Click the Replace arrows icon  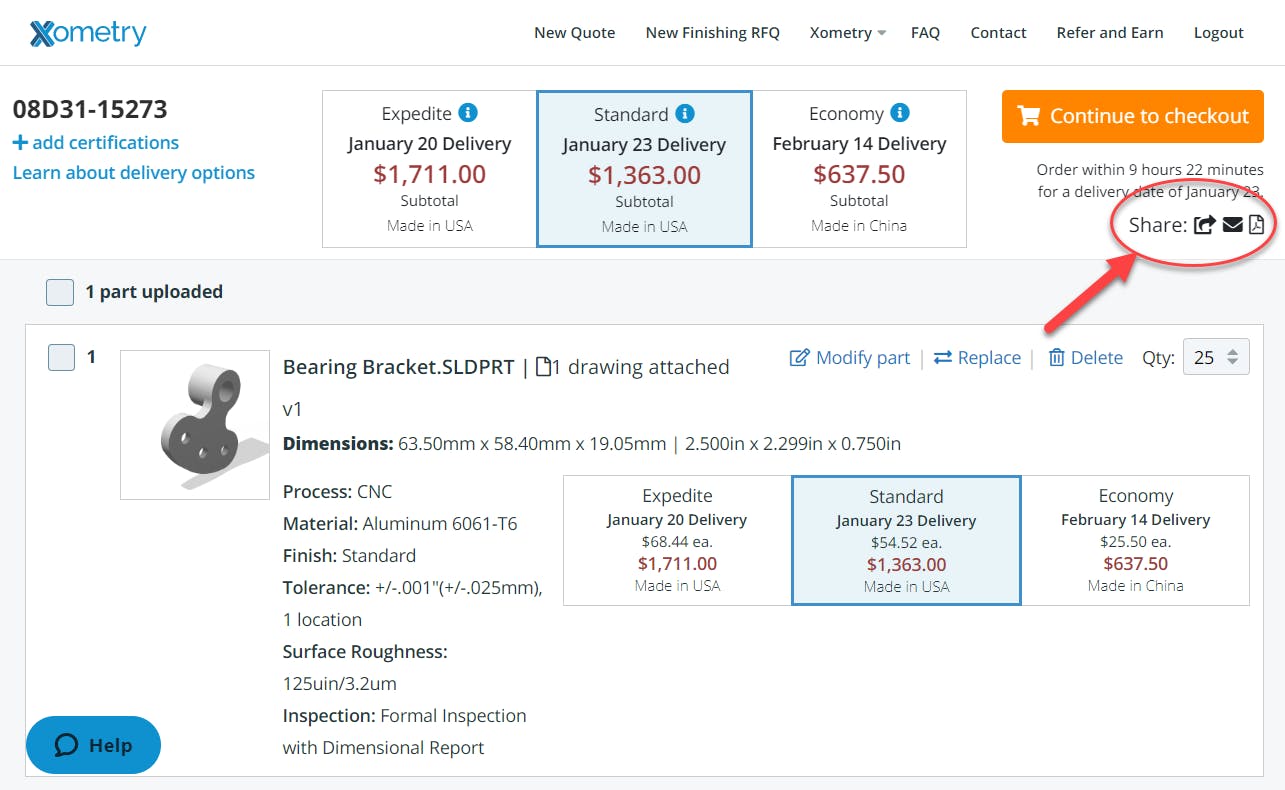pos(943,357)
